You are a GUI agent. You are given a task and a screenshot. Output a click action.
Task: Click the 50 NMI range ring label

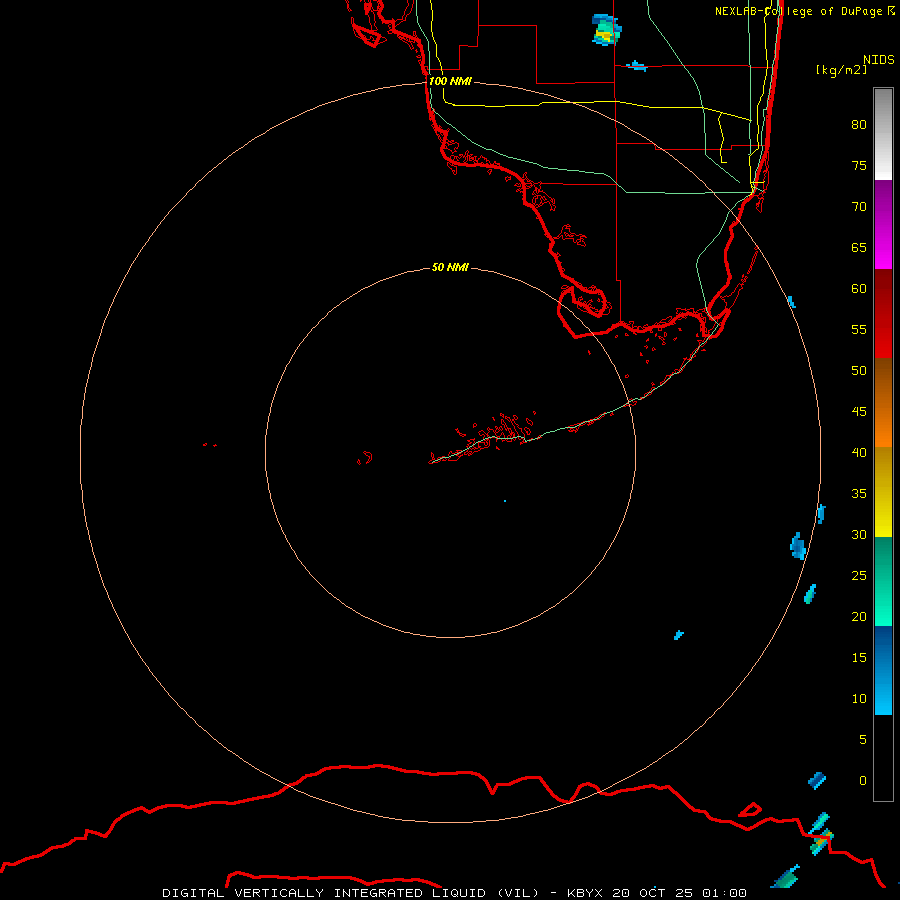click(450, 267)
